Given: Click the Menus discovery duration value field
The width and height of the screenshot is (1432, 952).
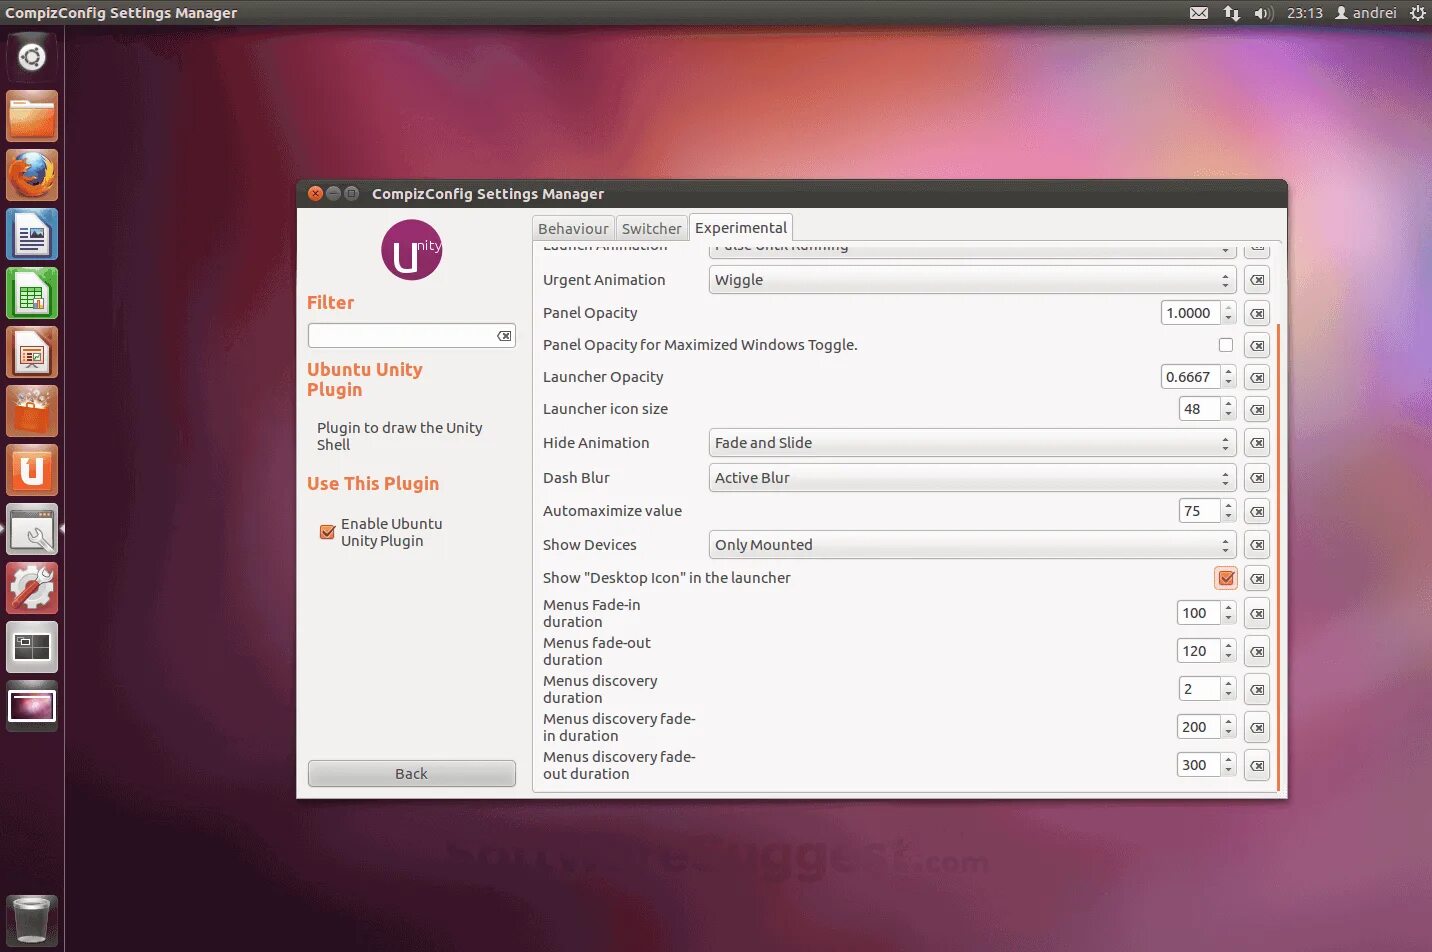Looking at the screenshot, I should coord(1200,689).
